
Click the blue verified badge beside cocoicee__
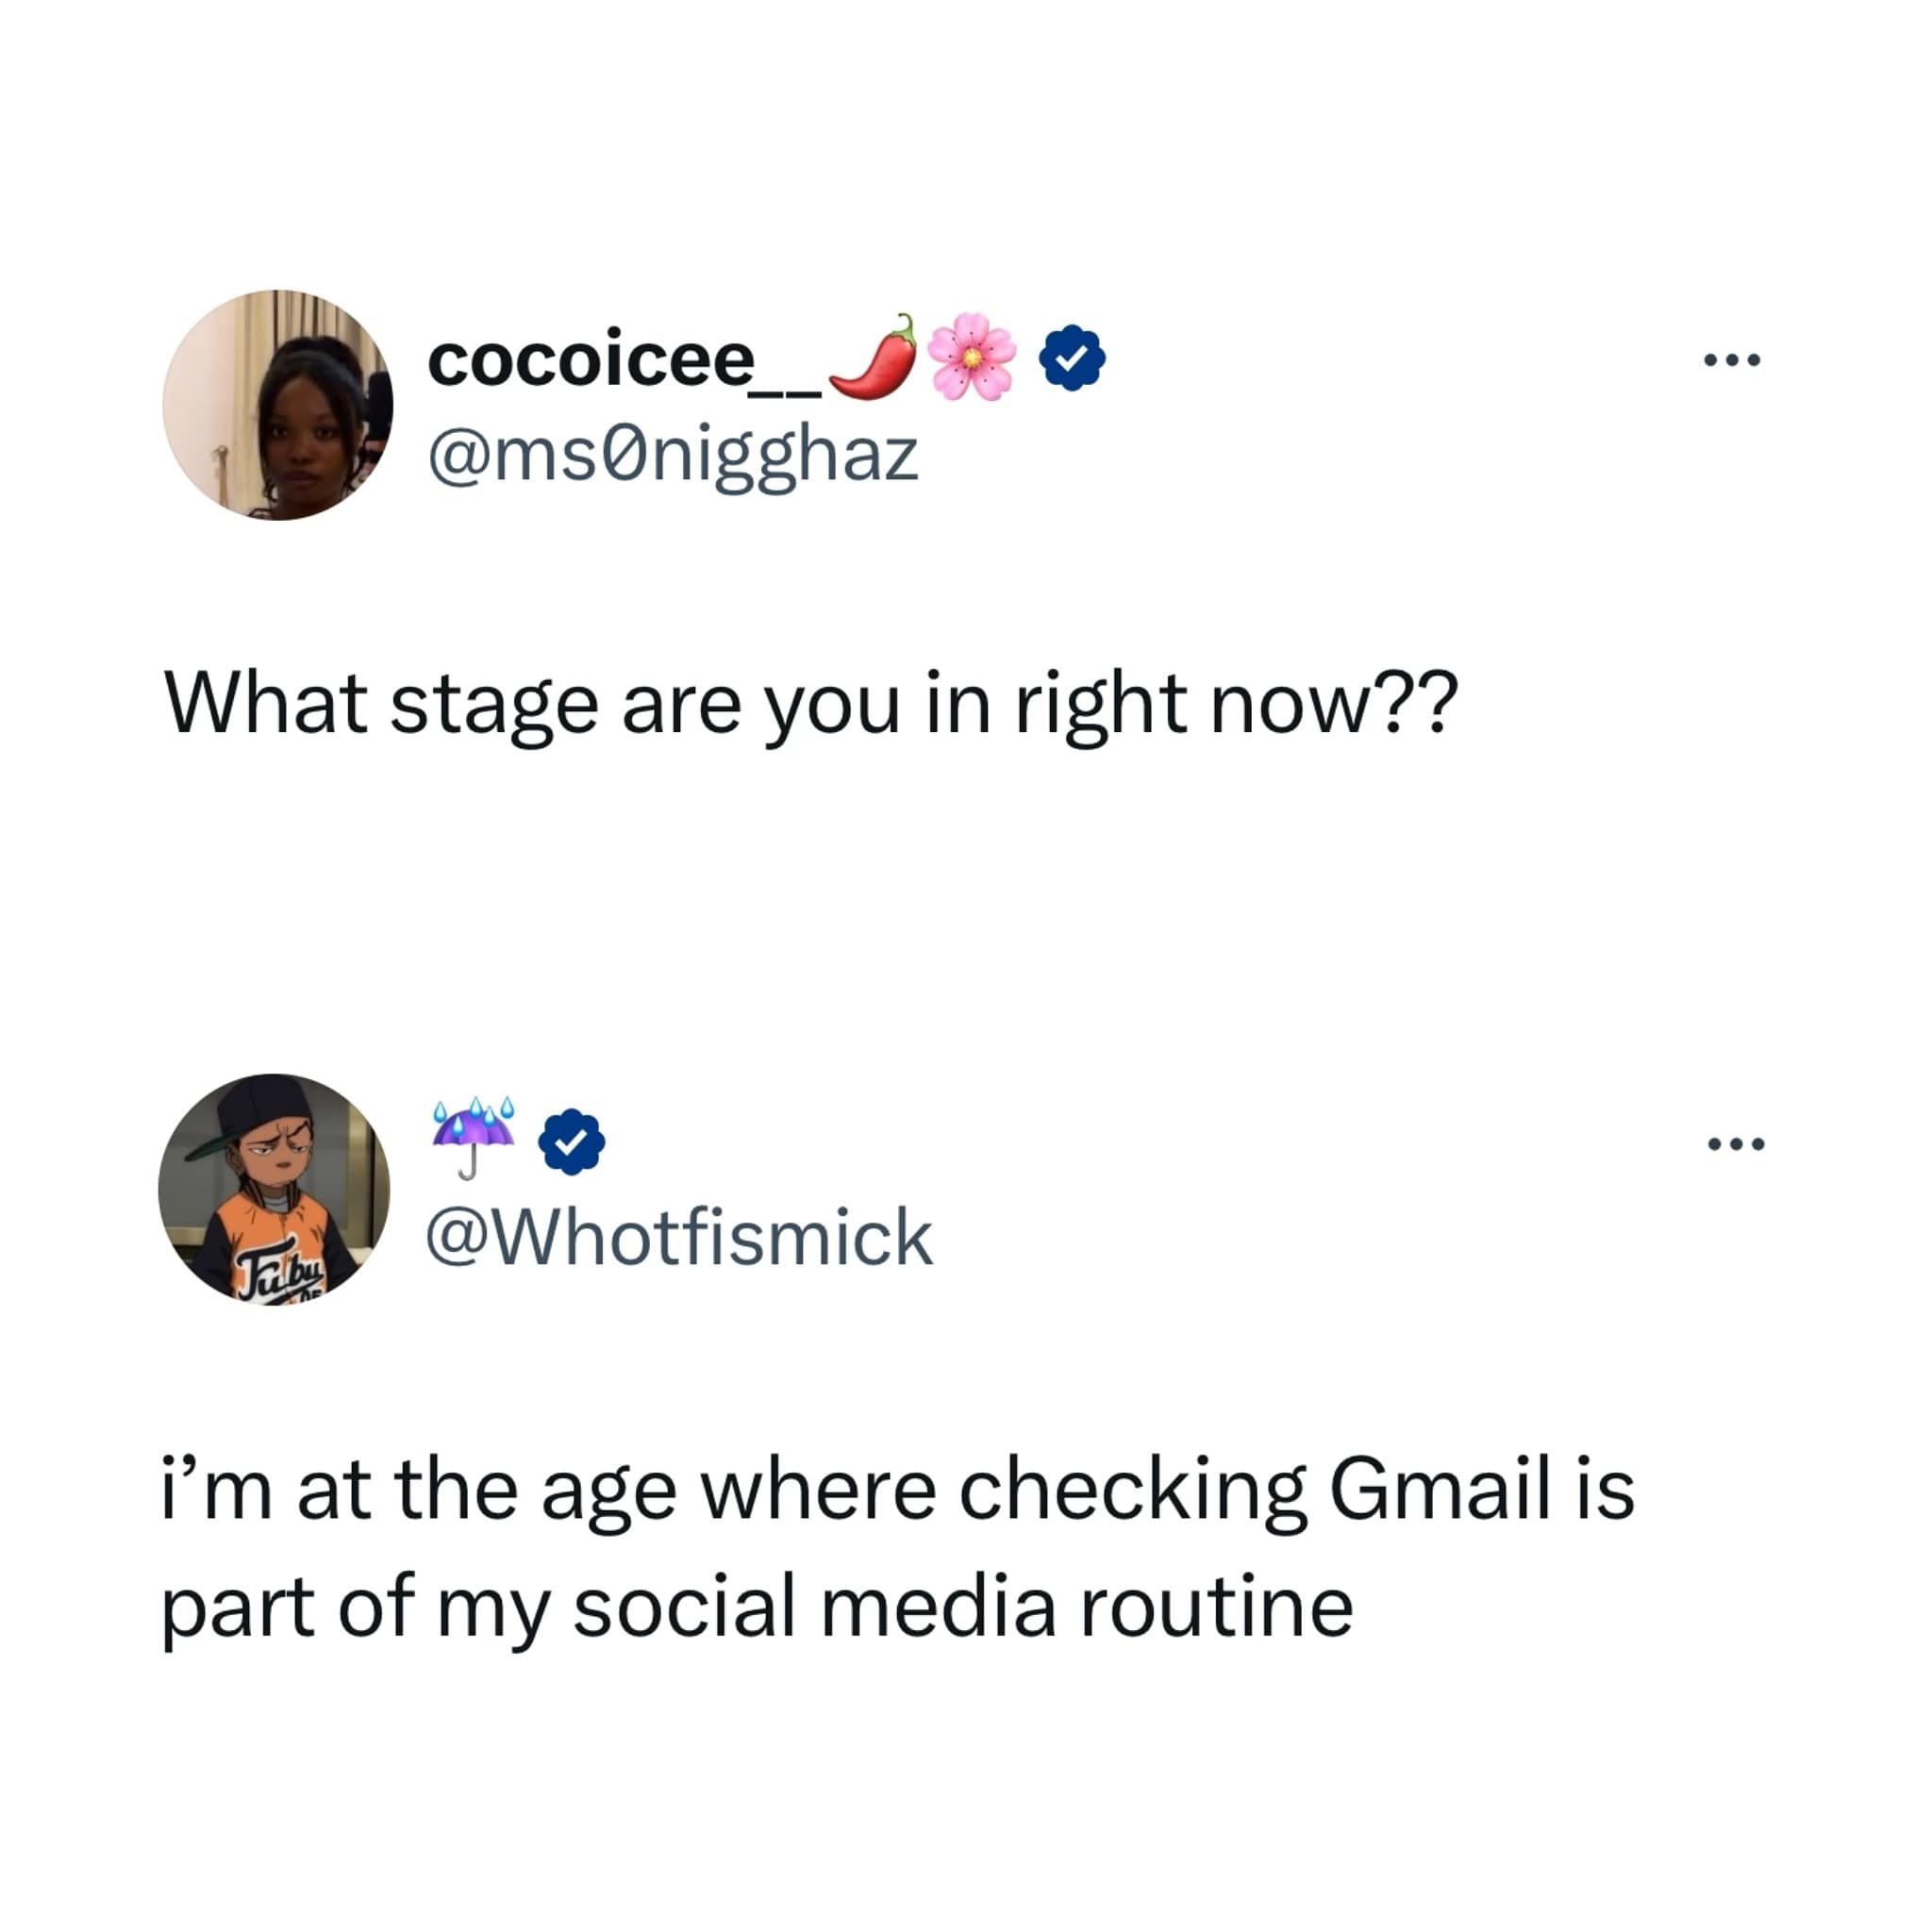[1072, 357]
